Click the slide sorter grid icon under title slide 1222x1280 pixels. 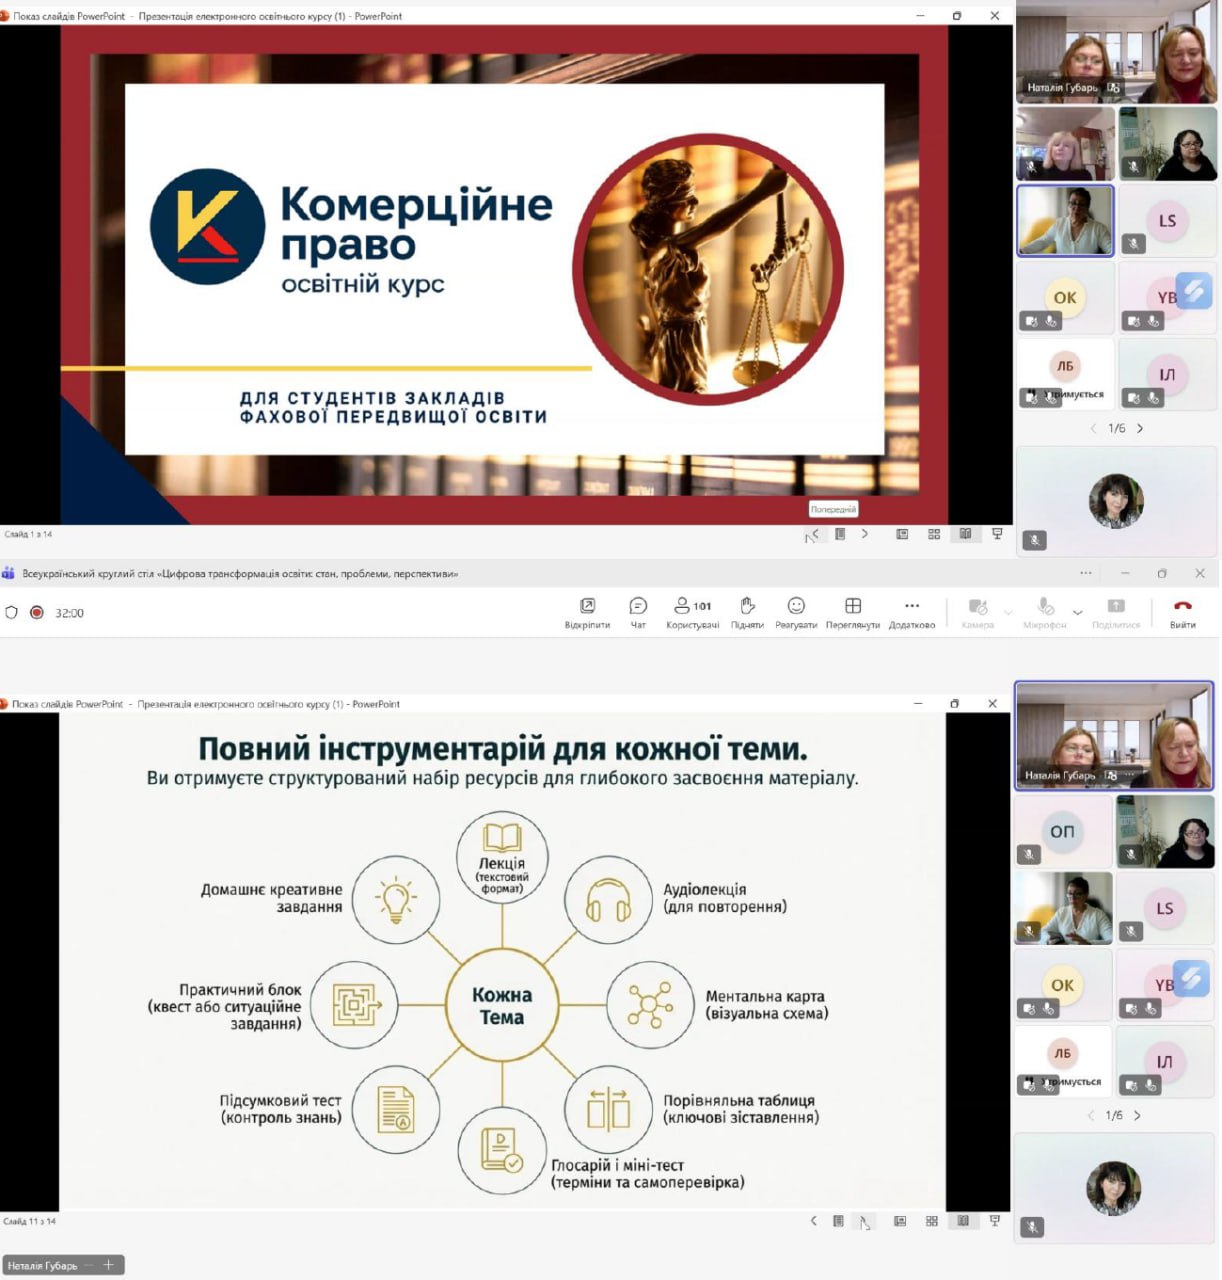pos(934,534)
